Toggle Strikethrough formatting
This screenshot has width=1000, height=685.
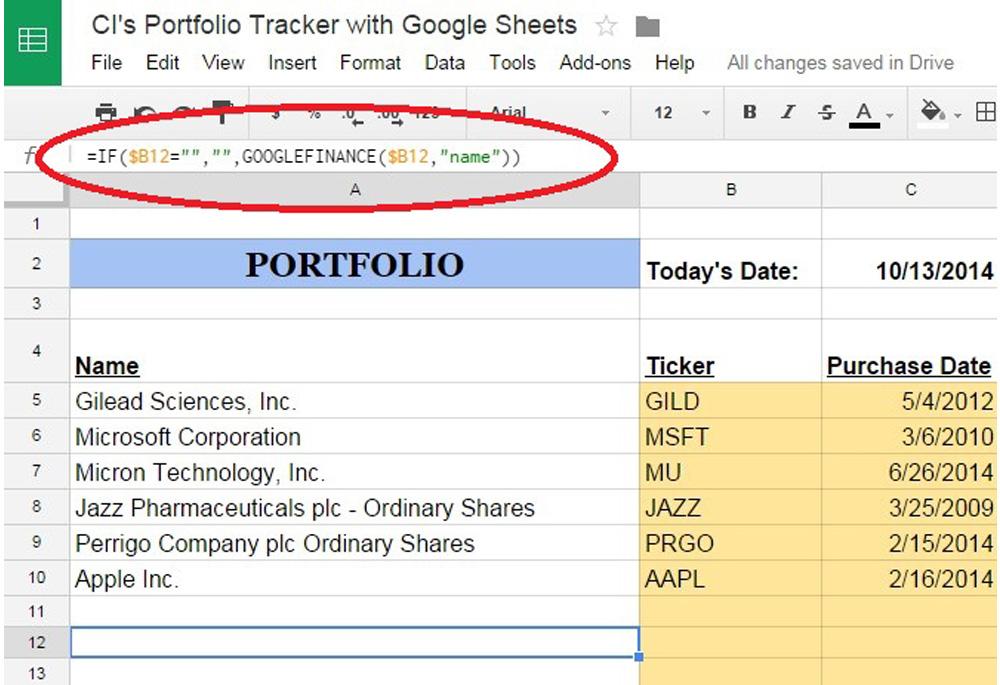point(827,113)
